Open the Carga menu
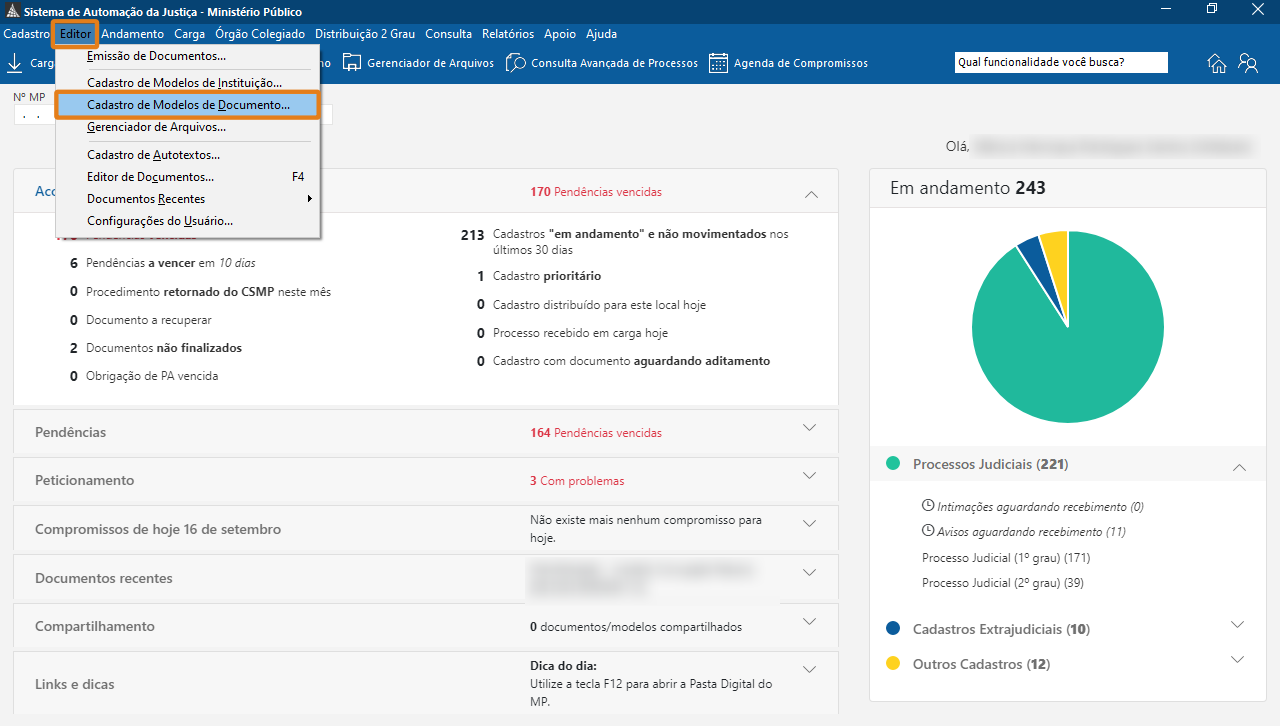This screenshot has width=1280, height=726. click(189, 34)
